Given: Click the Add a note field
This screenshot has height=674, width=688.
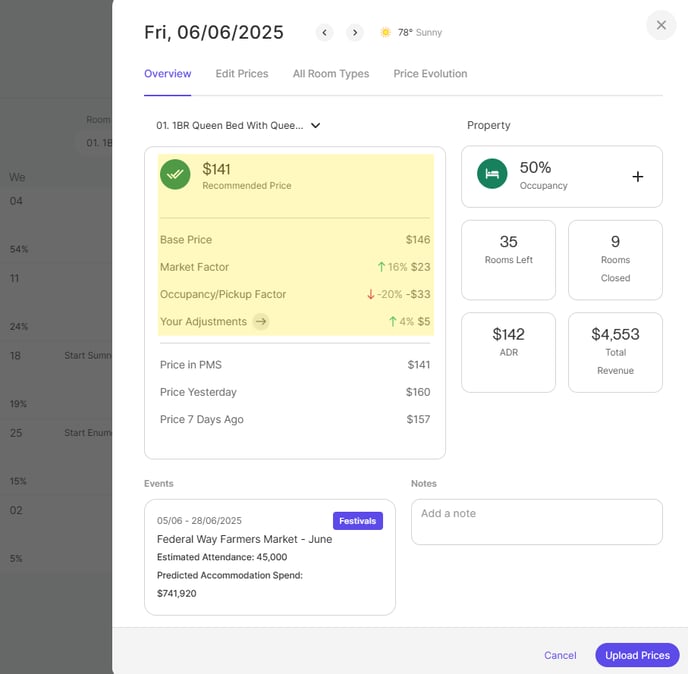Looking at the screenshot, I should coord(536,522).
